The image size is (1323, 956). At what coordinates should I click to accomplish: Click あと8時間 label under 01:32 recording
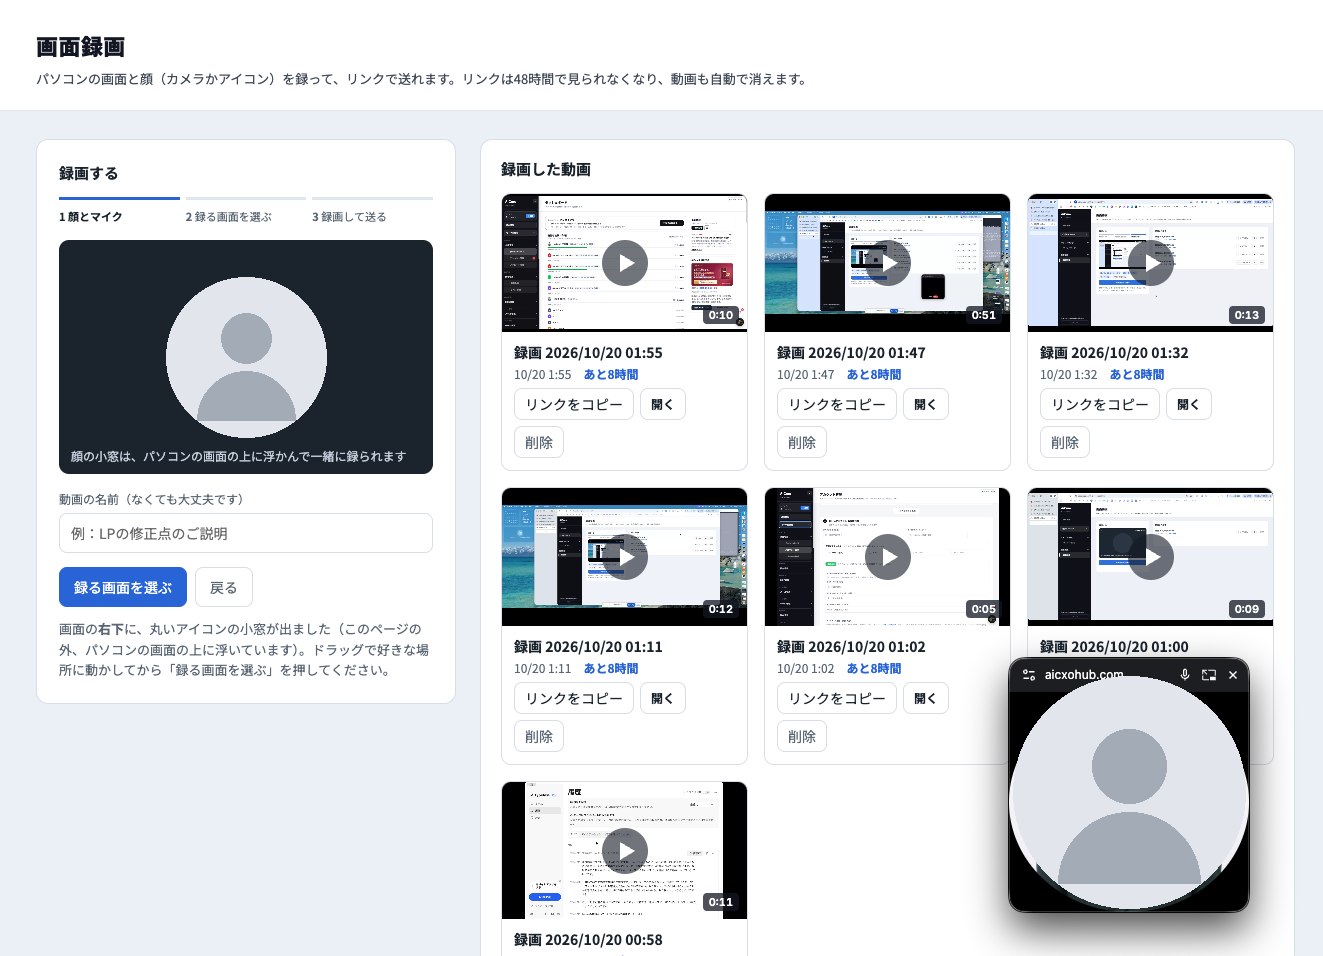[x=1137, y=375]
